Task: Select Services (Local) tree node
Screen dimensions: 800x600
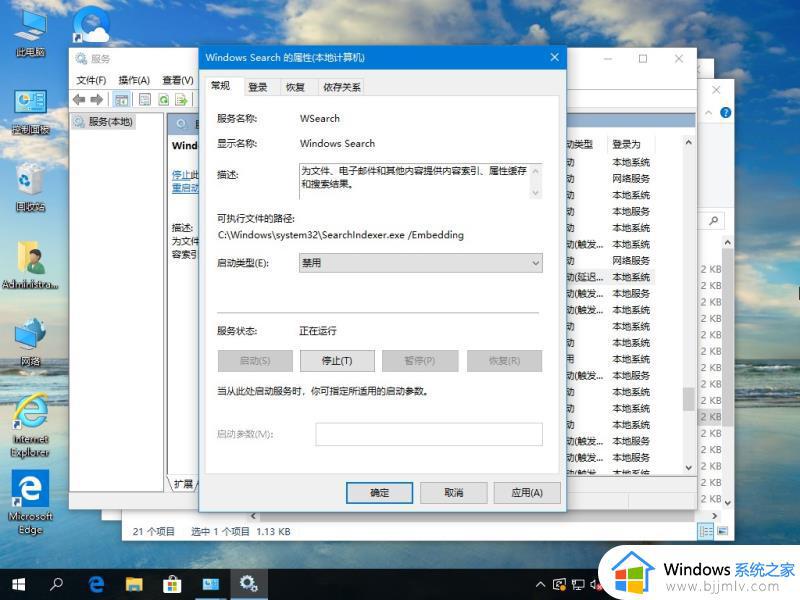Action: (103, 121)
